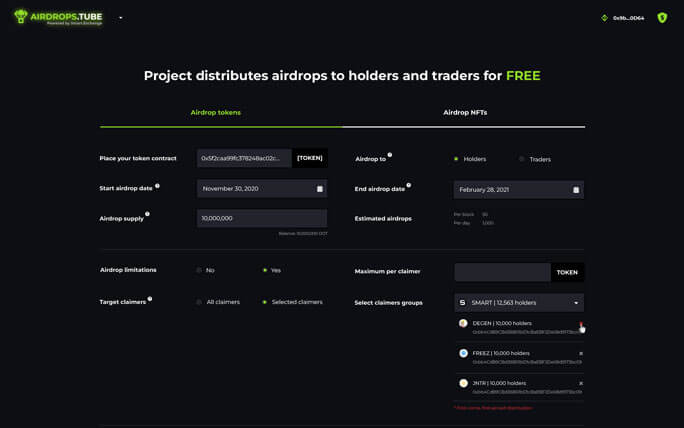Click the Balance text under Airdrop supply
The width and height of the screenshot is (684, 428).
(303, 233)
